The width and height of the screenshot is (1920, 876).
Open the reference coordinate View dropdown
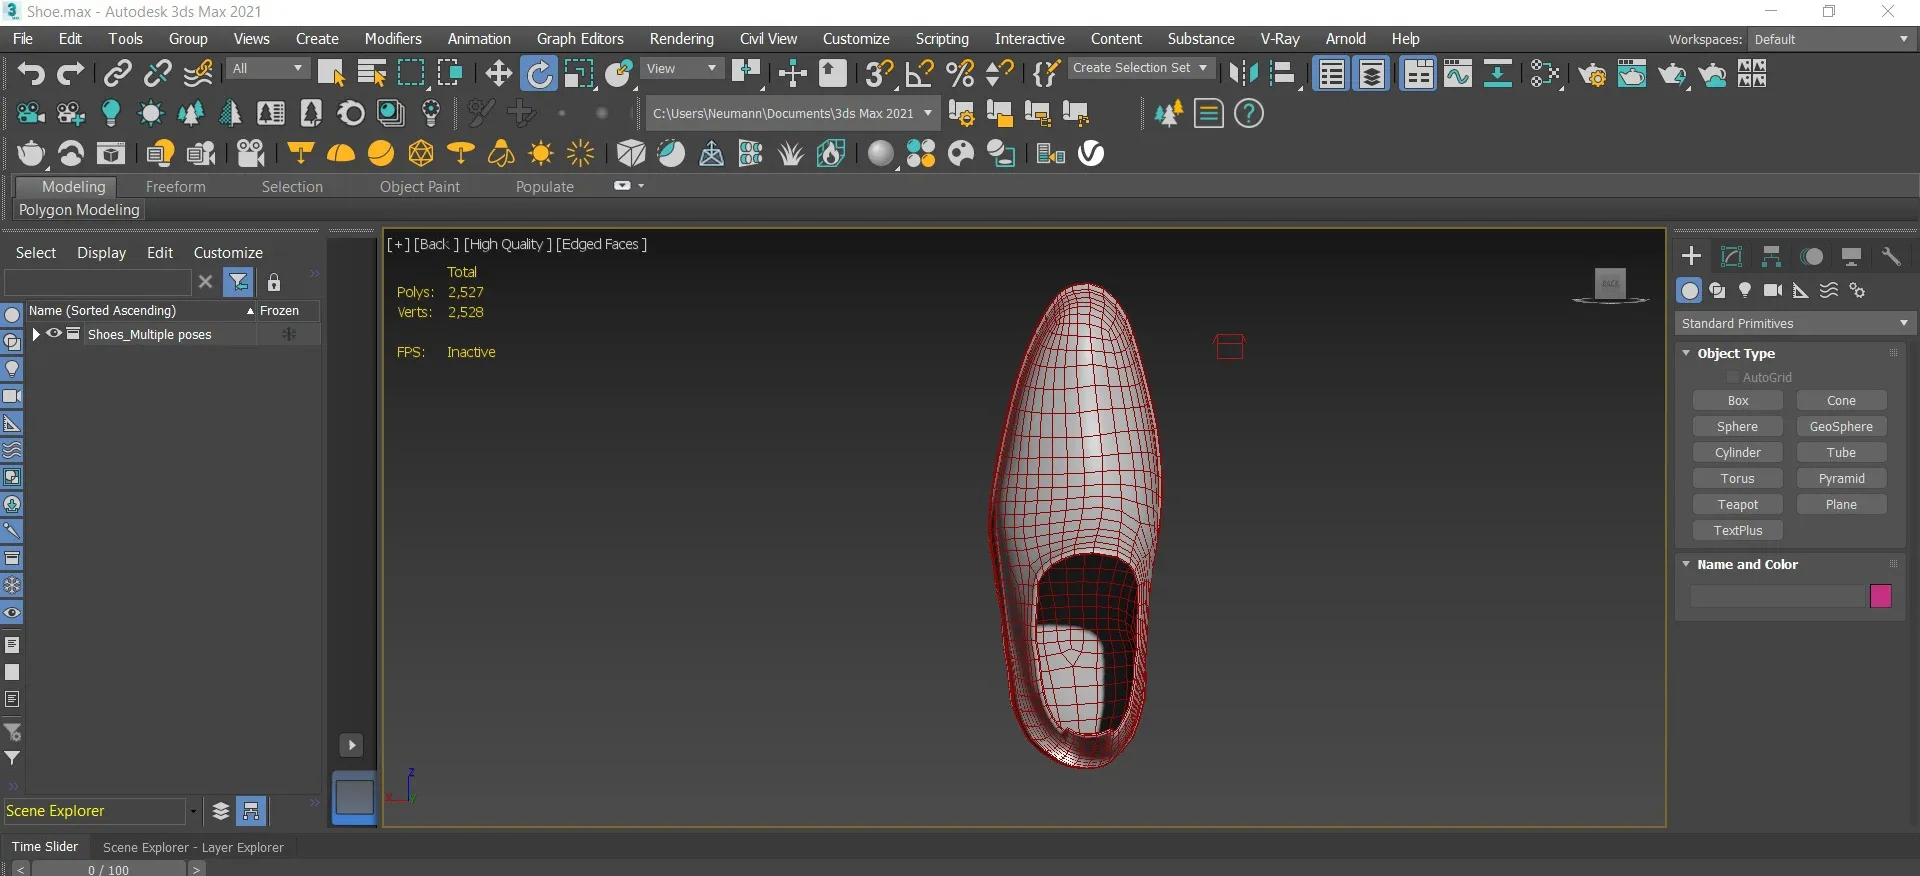(x=682, y=69)
